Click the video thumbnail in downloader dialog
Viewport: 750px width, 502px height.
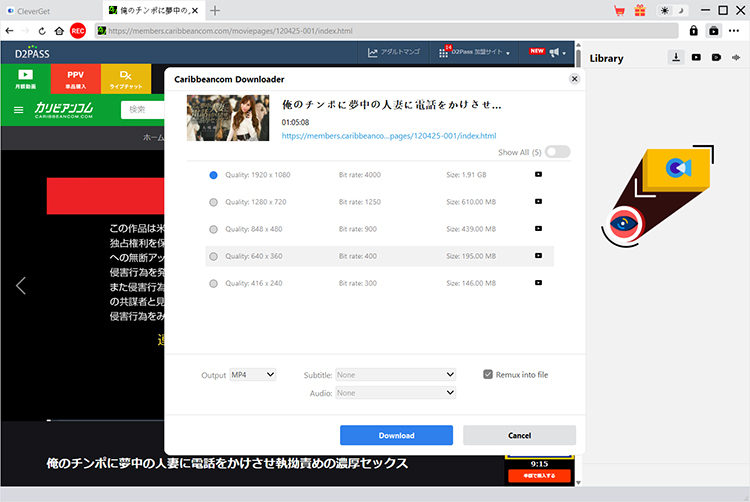click(x=228, y=118)
